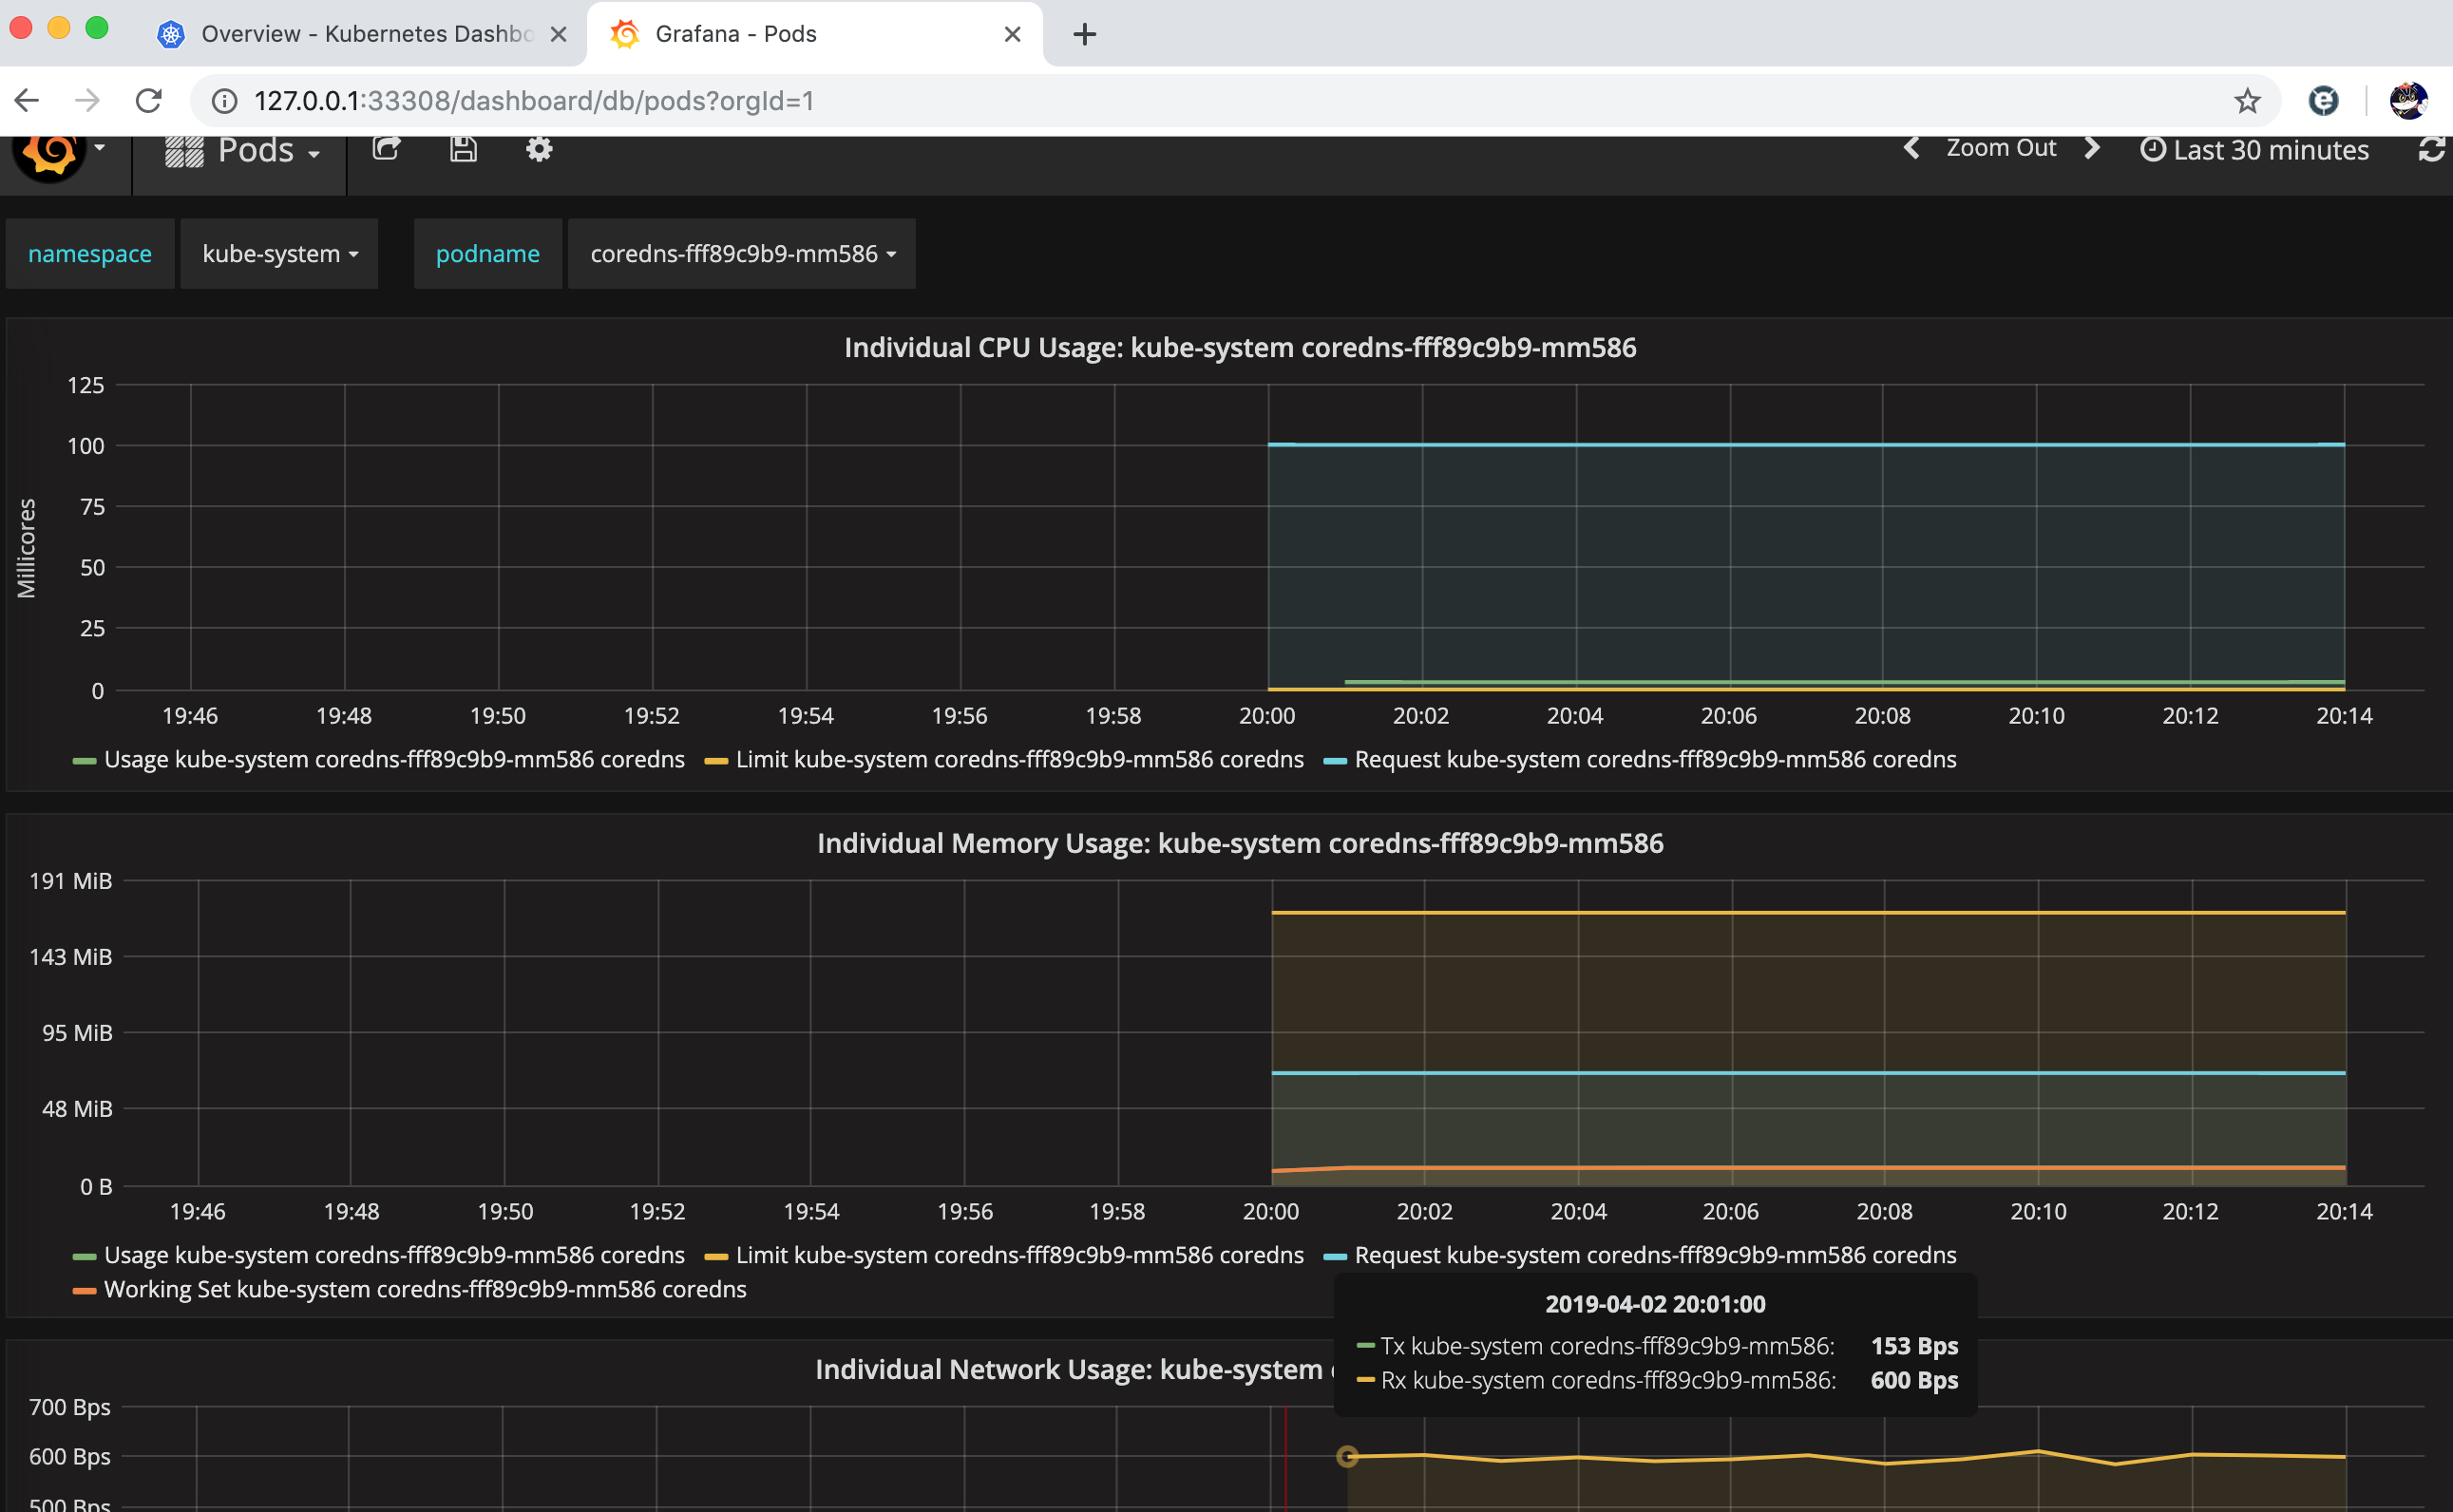Click the Zoom Out button

(x=2000, y=148)
